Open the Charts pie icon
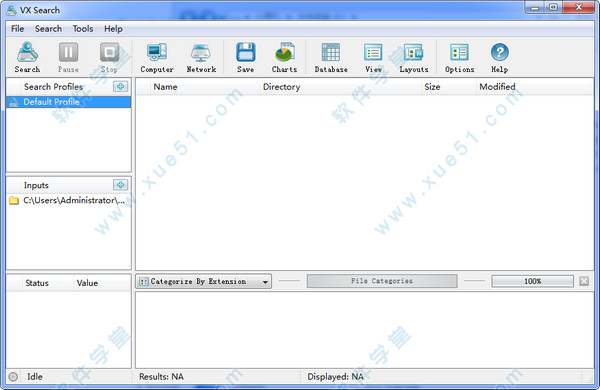600x390 pixels. tap(284, 57)
